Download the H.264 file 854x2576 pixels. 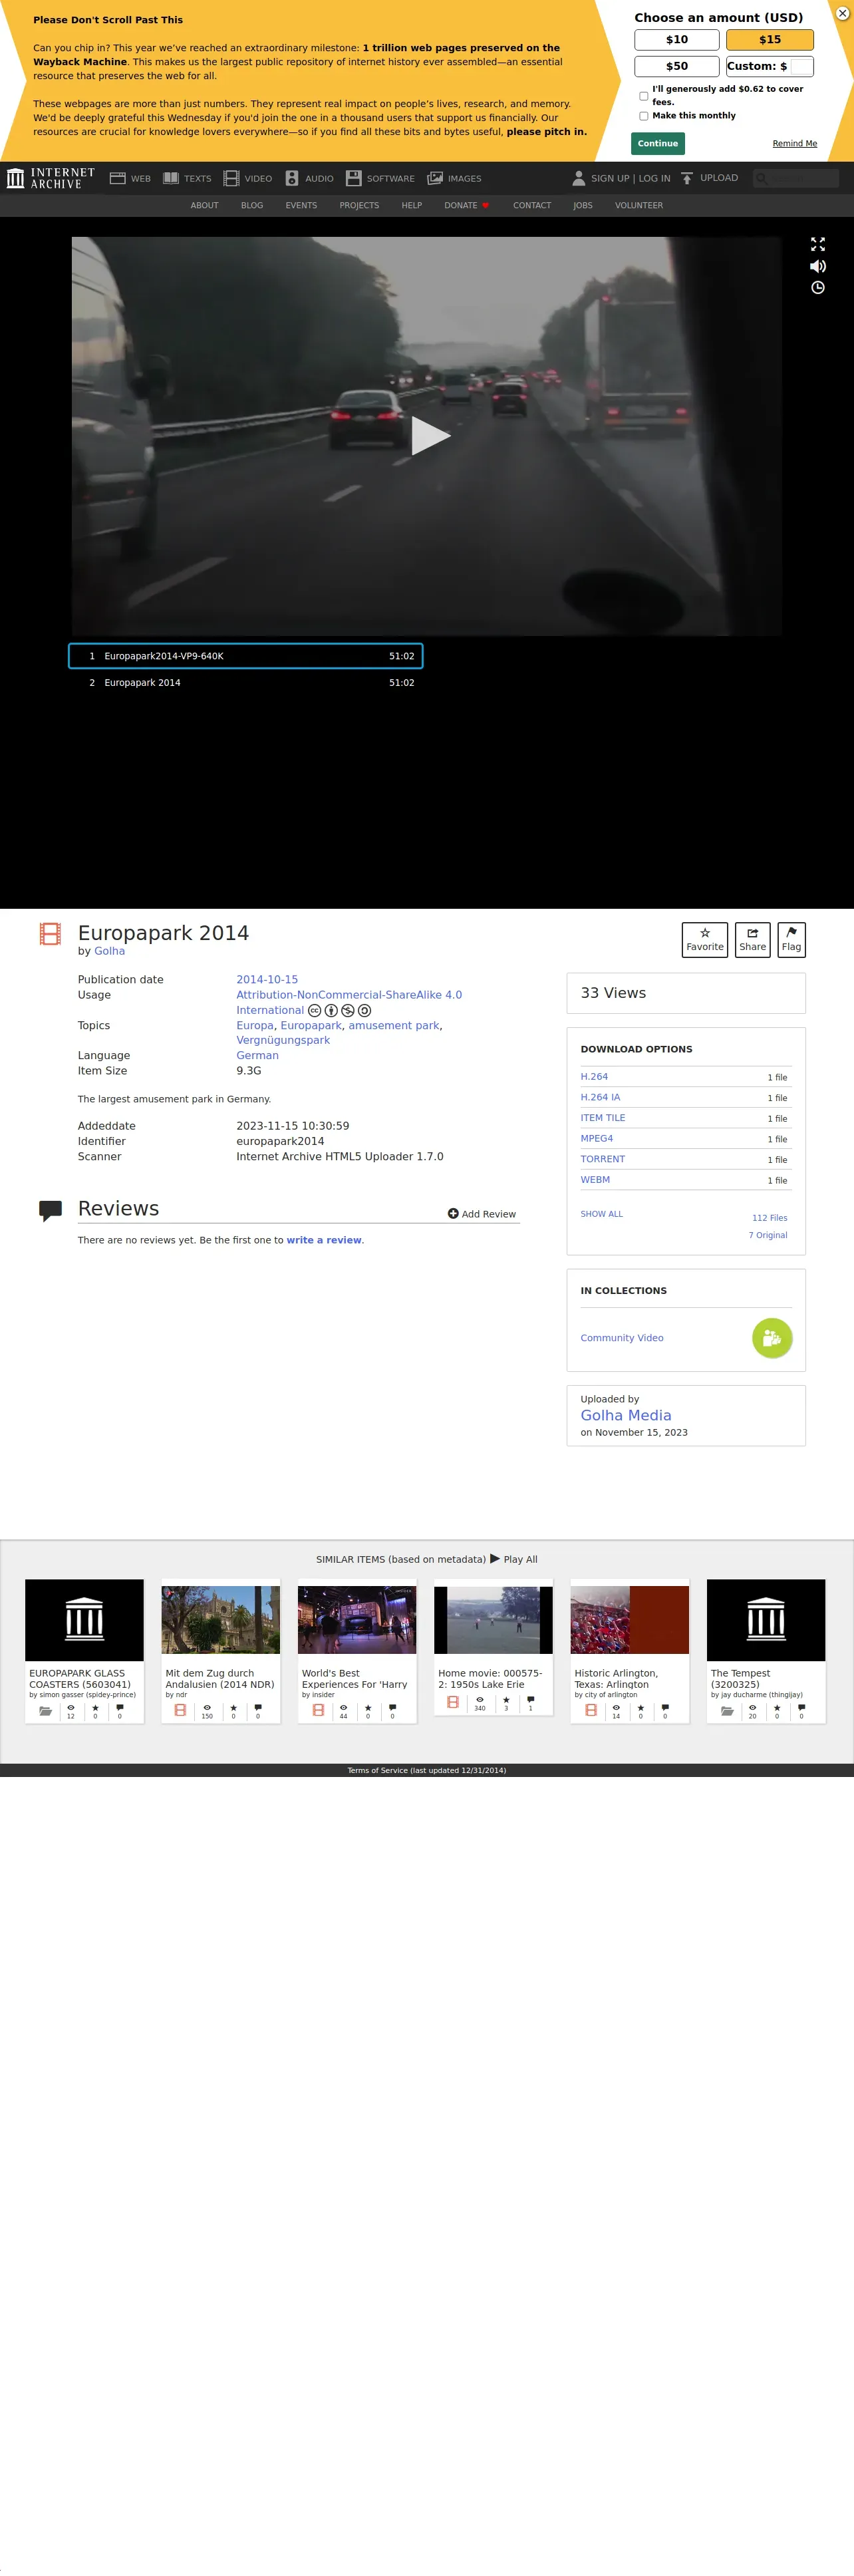pos(594,1077)
